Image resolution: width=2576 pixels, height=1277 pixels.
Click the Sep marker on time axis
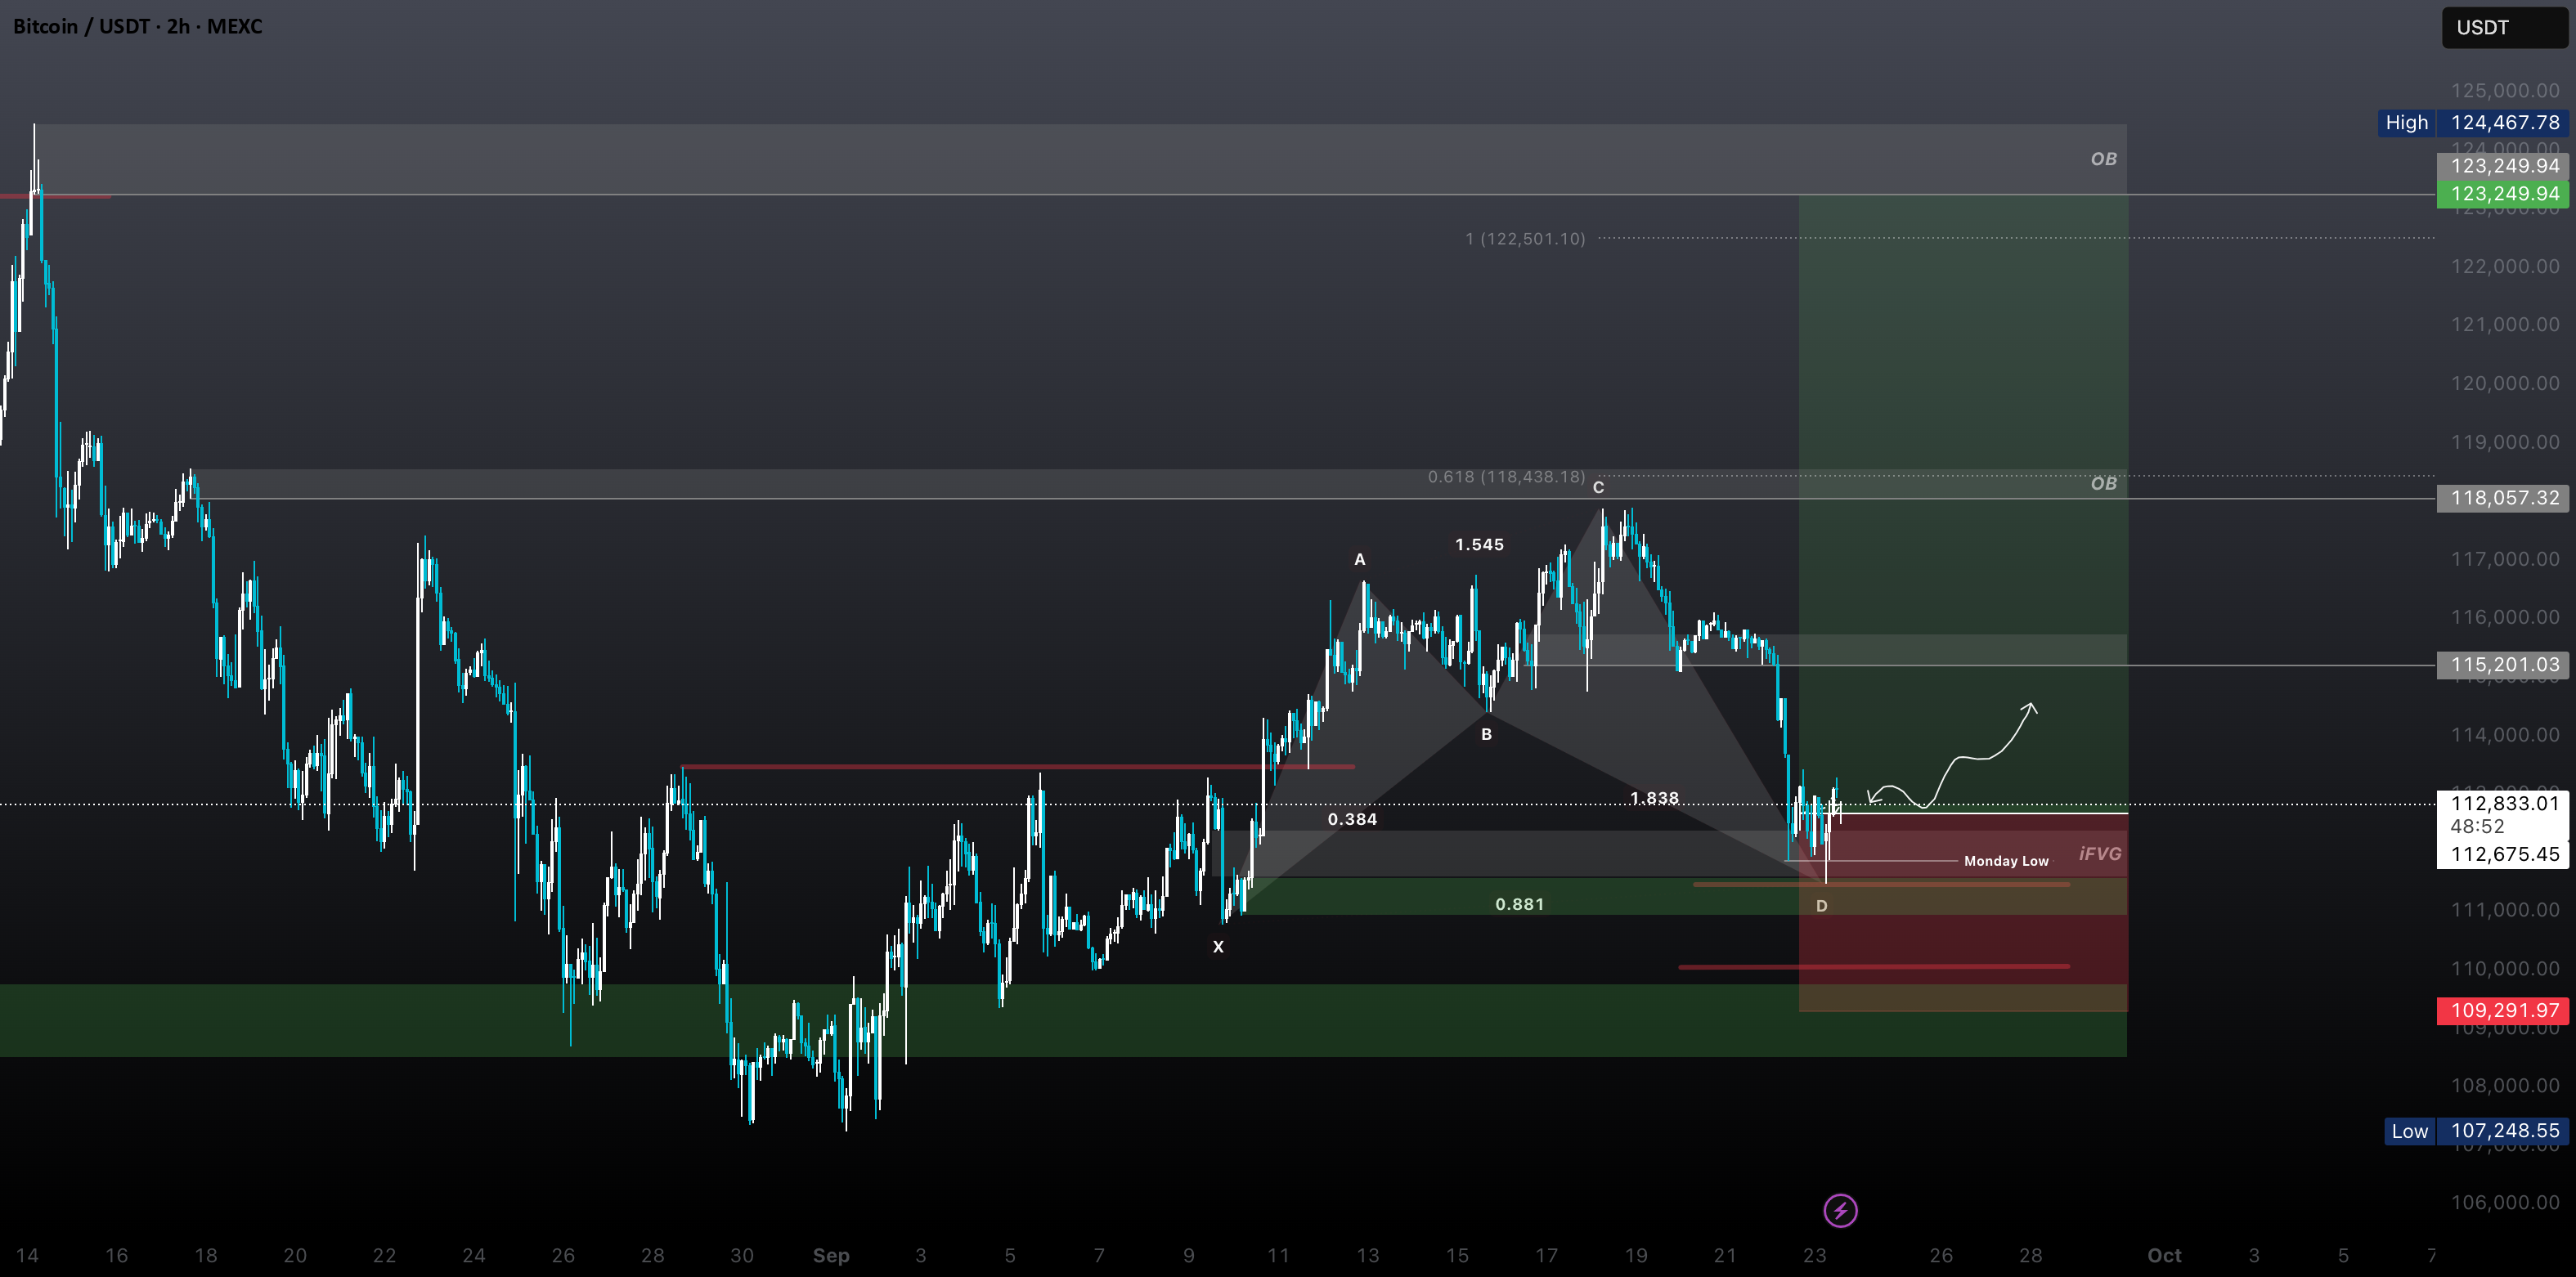831,1255
